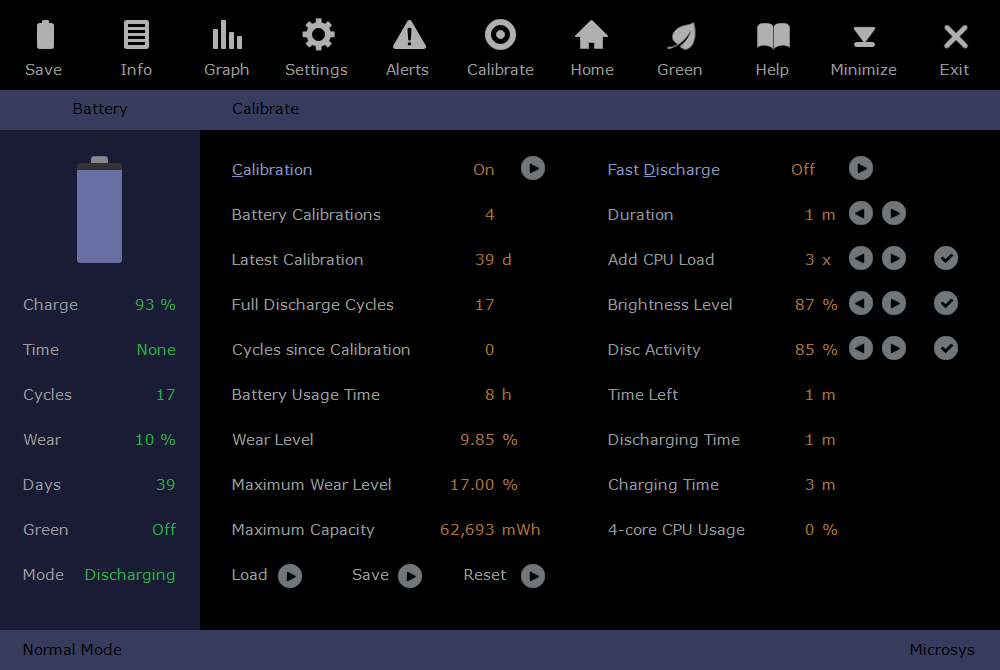This screenshot has height=670, width=1000.
Task: Click the Charge 93 % value
Action: pos(155,305)
